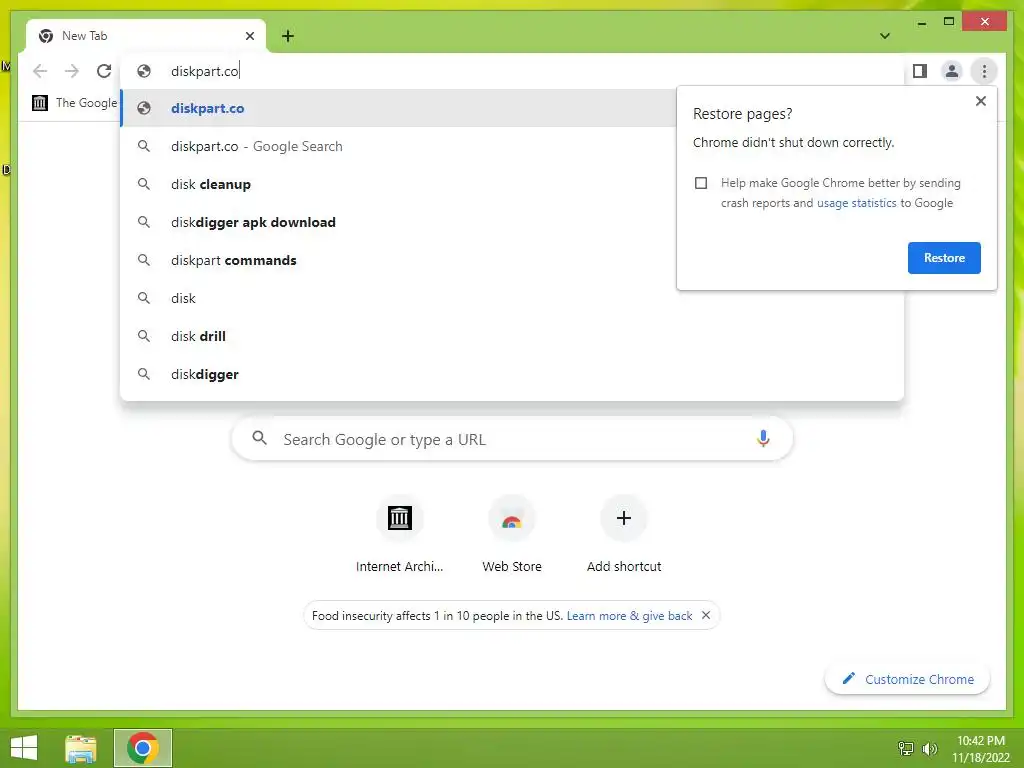
Task: Click the voice search microphone icon
Action: (x=763, y=439)
